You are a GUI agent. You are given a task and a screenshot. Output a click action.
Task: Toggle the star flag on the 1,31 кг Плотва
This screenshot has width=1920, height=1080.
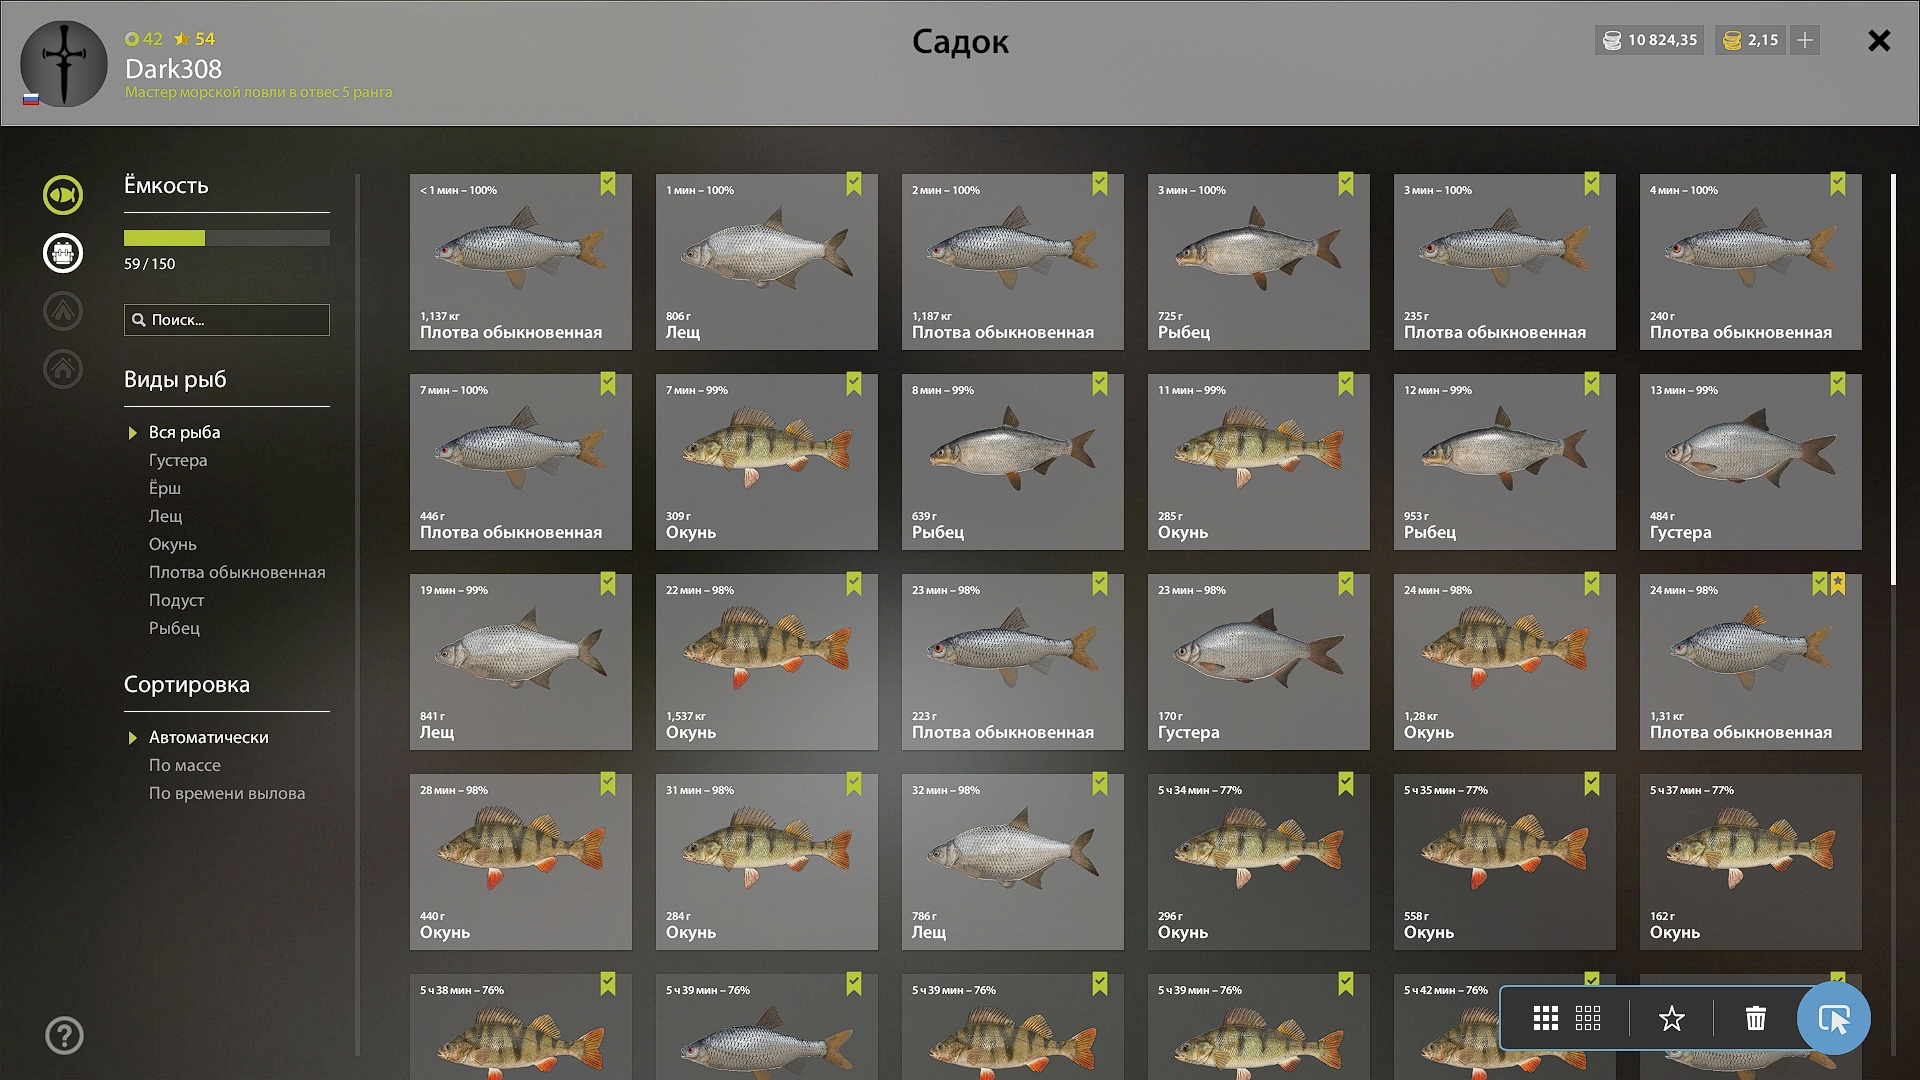coord(1838,584)
